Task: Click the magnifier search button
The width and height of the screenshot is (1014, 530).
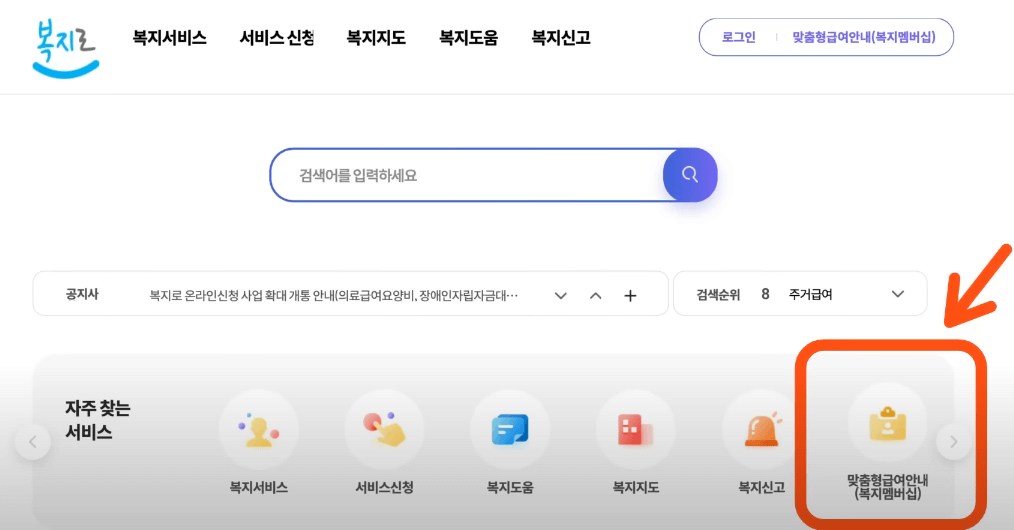Action: click(x=690, y=175)
